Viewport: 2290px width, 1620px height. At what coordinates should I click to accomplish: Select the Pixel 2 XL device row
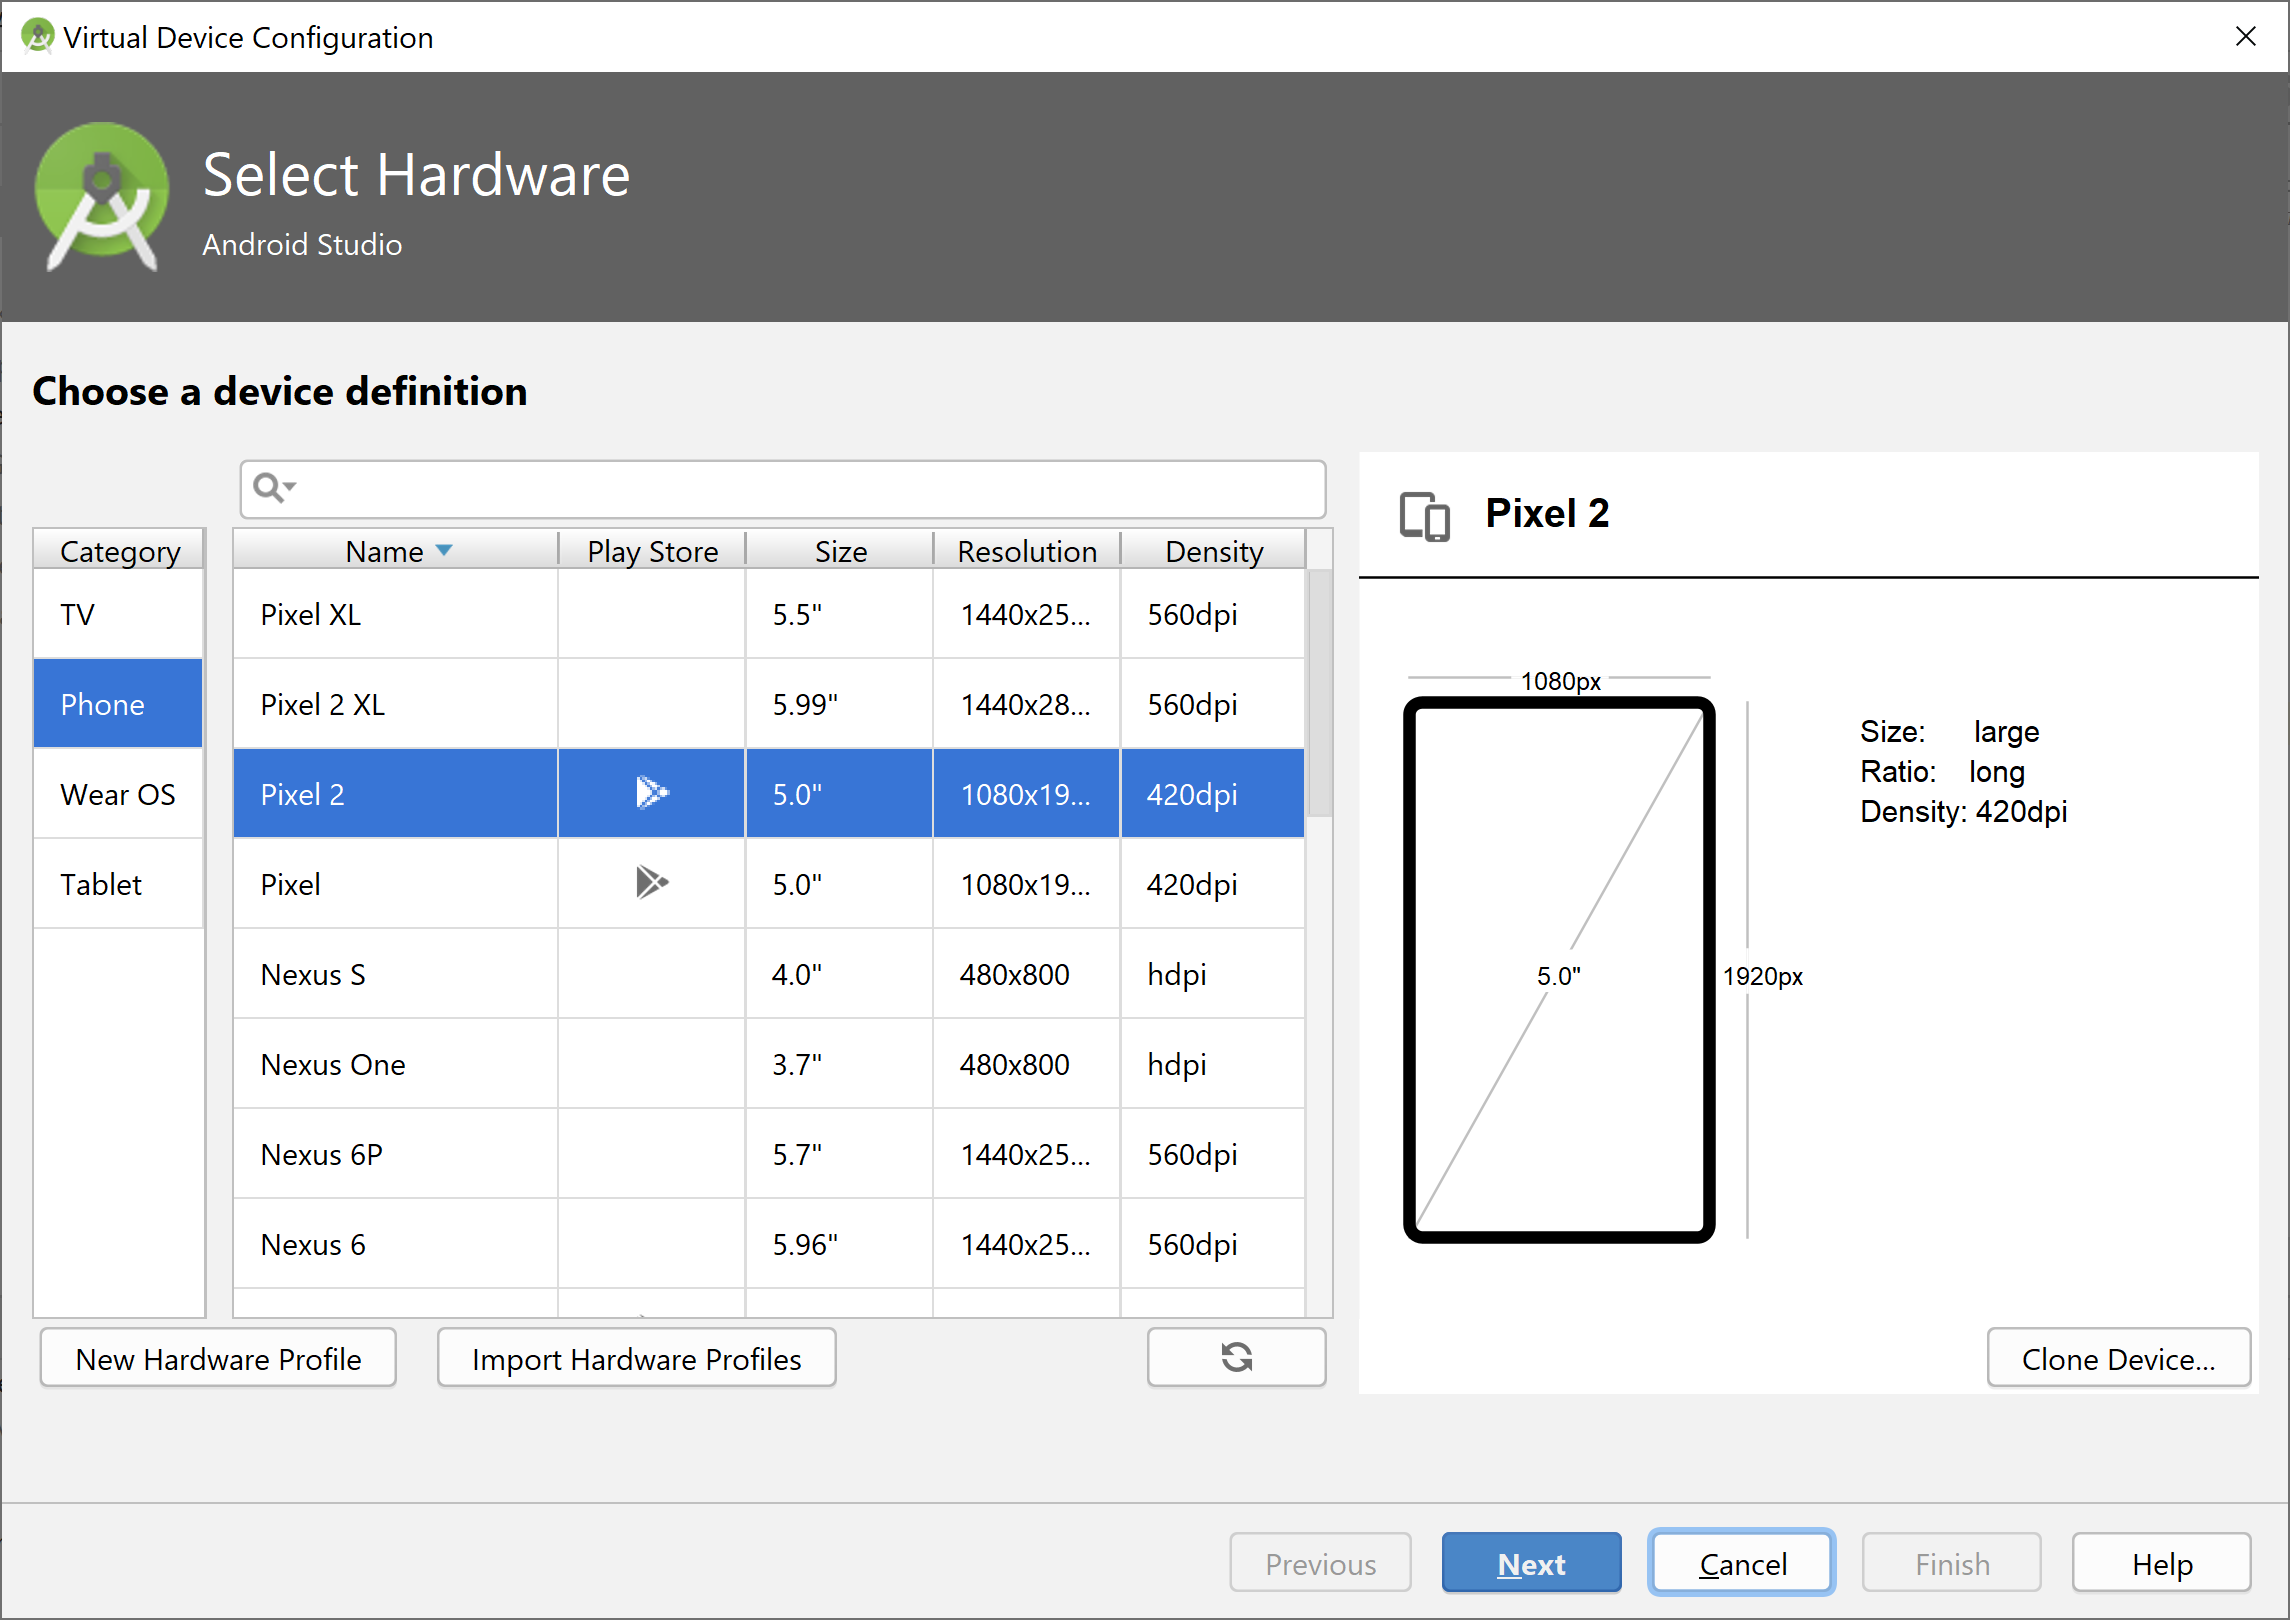pos(769,703)
